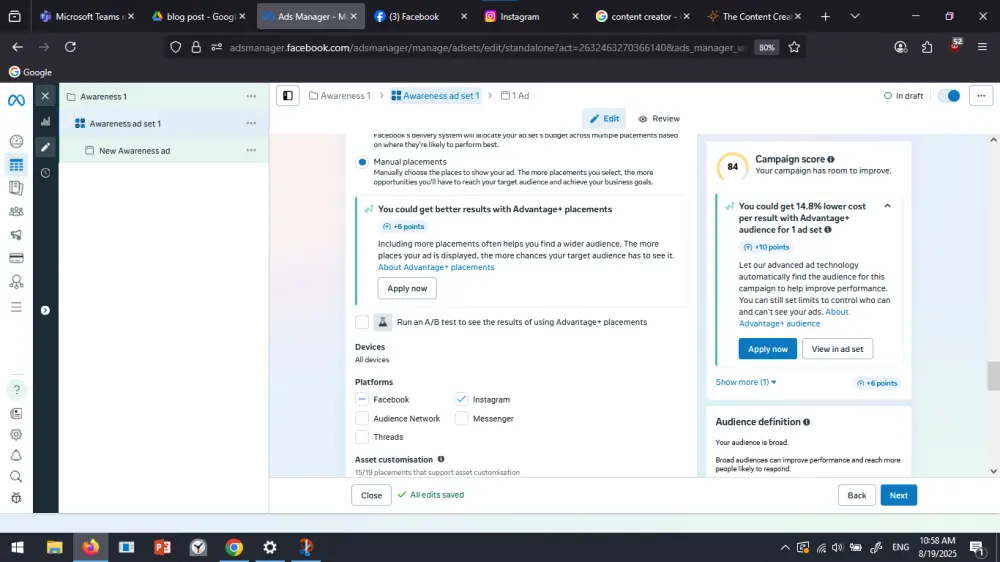Open 1 Ad breadcrumb
This screenshot has height=562, width=1000.
tap(515, 96)
